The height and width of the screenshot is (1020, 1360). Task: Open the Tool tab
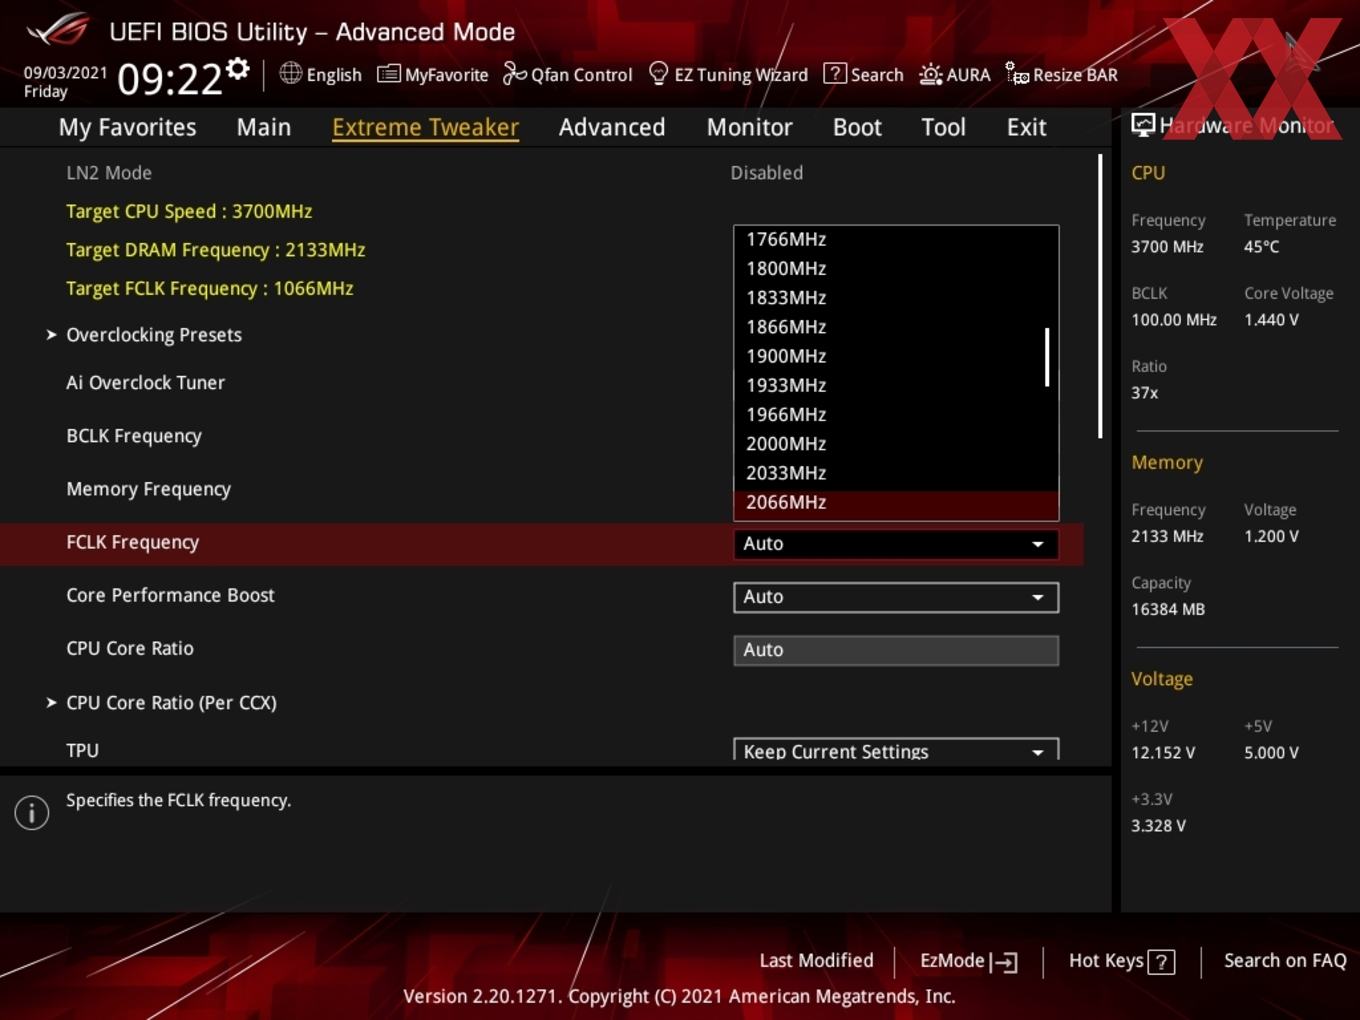(x=943, y=127)
